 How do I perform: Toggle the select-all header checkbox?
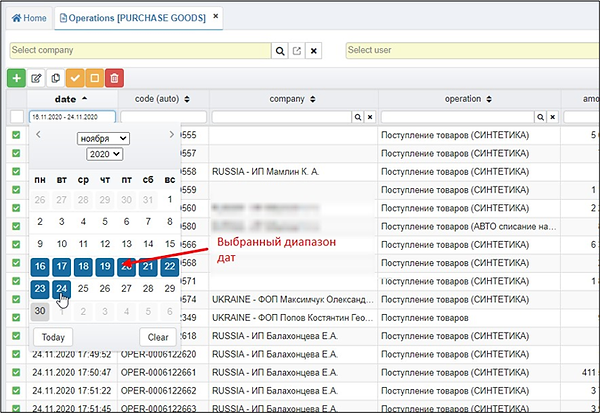[x=16, y=117]
